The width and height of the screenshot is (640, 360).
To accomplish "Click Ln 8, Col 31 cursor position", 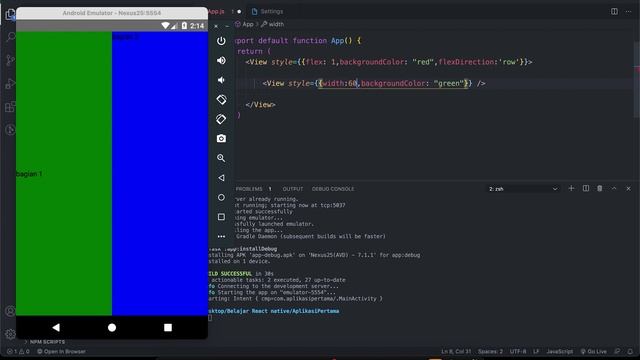I will 456,351.
